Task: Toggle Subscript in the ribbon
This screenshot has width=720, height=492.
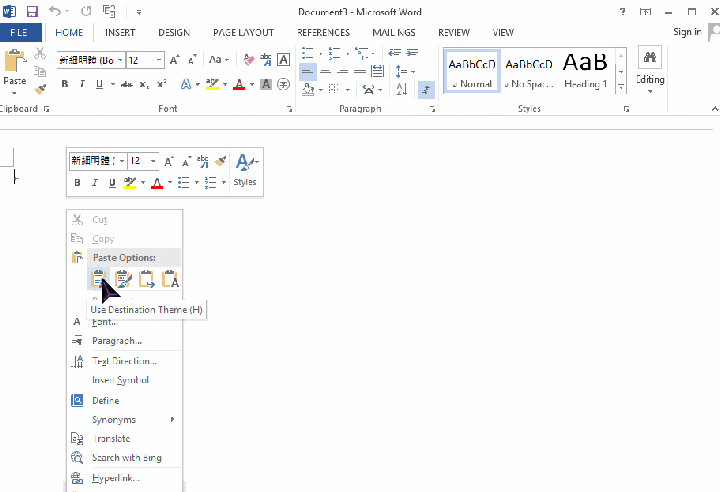Action: pos(144,85)
